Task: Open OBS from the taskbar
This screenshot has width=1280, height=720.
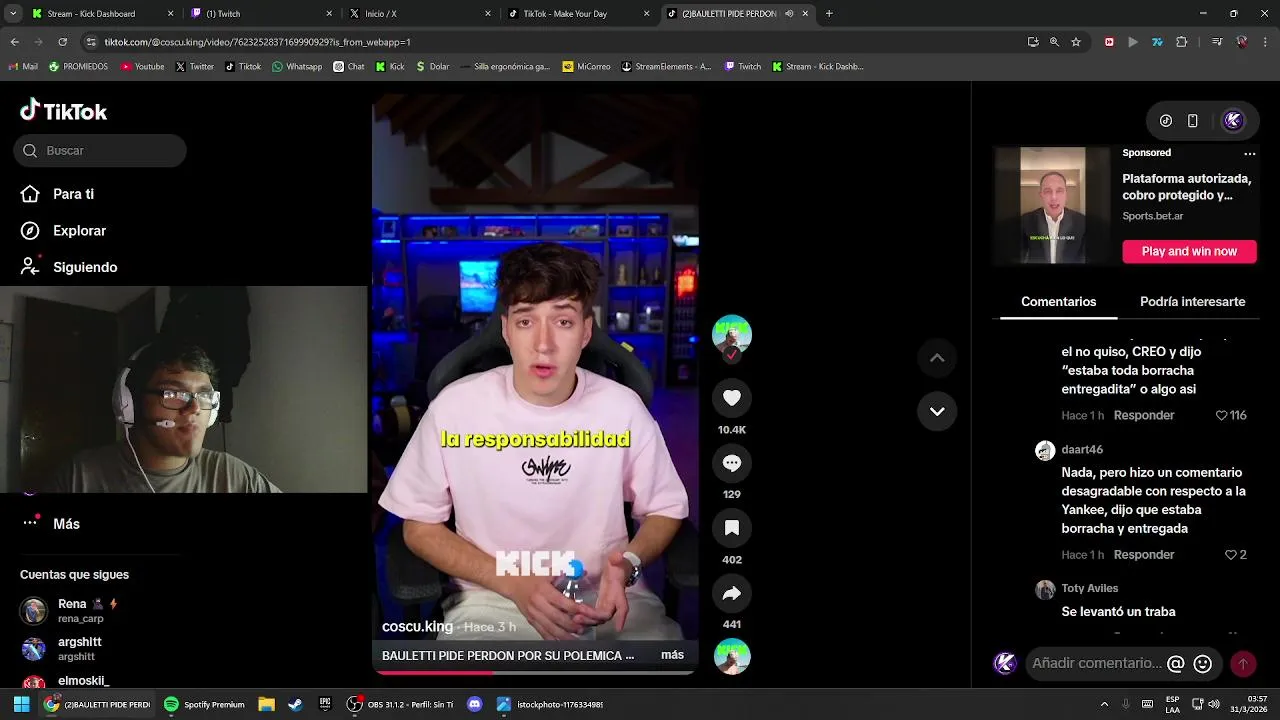Action: [399, 705]
